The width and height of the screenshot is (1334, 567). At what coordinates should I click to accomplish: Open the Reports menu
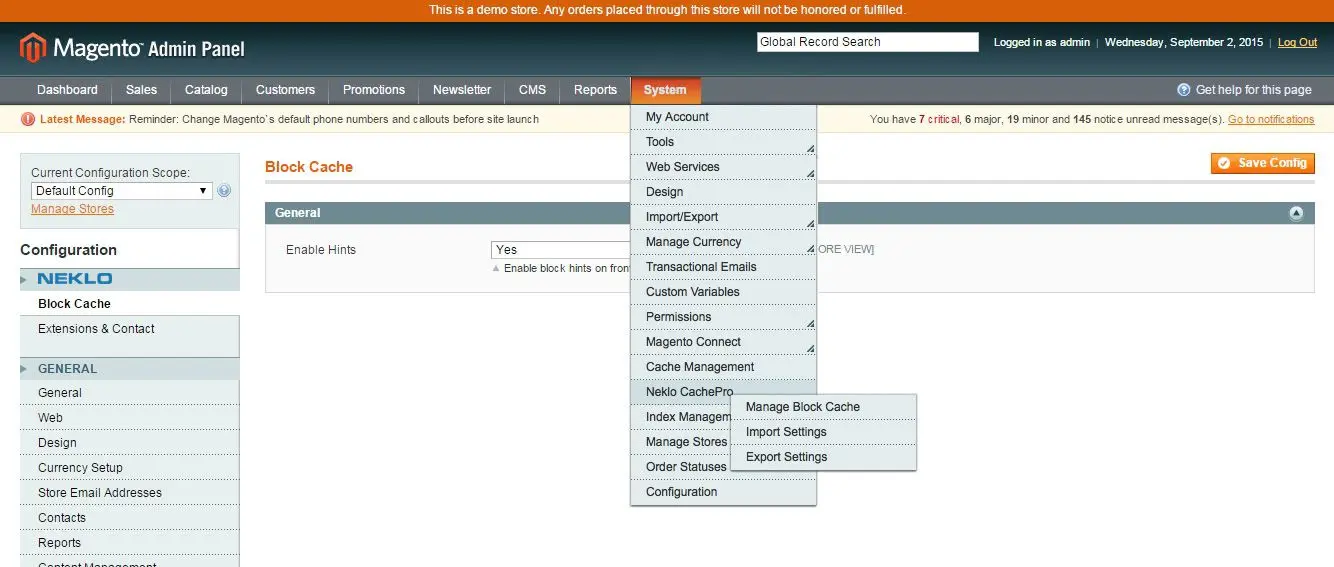(595, 90)
